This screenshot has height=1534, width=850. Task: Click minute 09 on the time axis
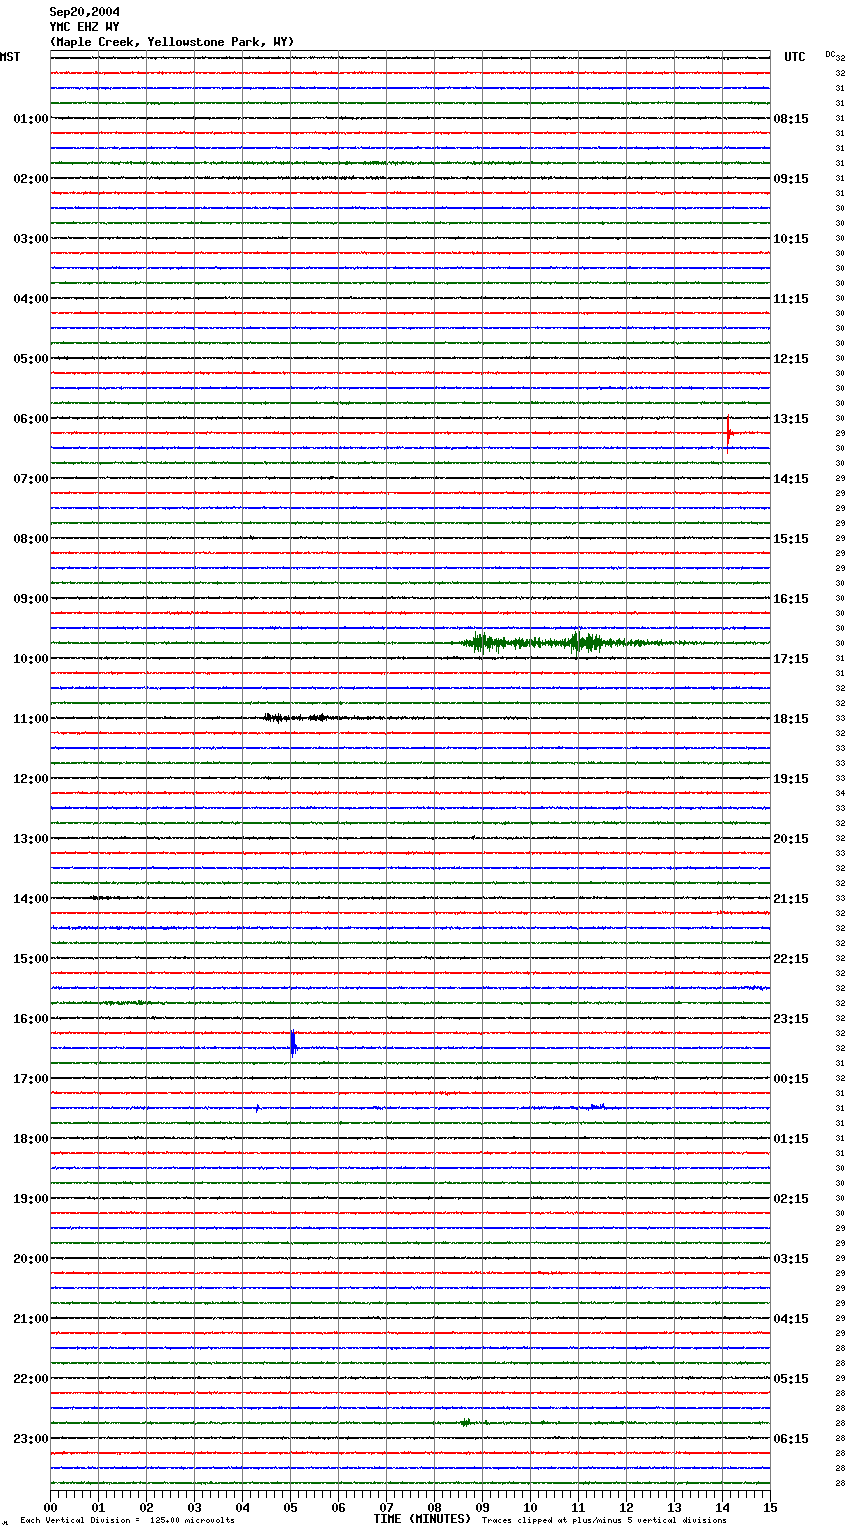[x=482, y=1508]
